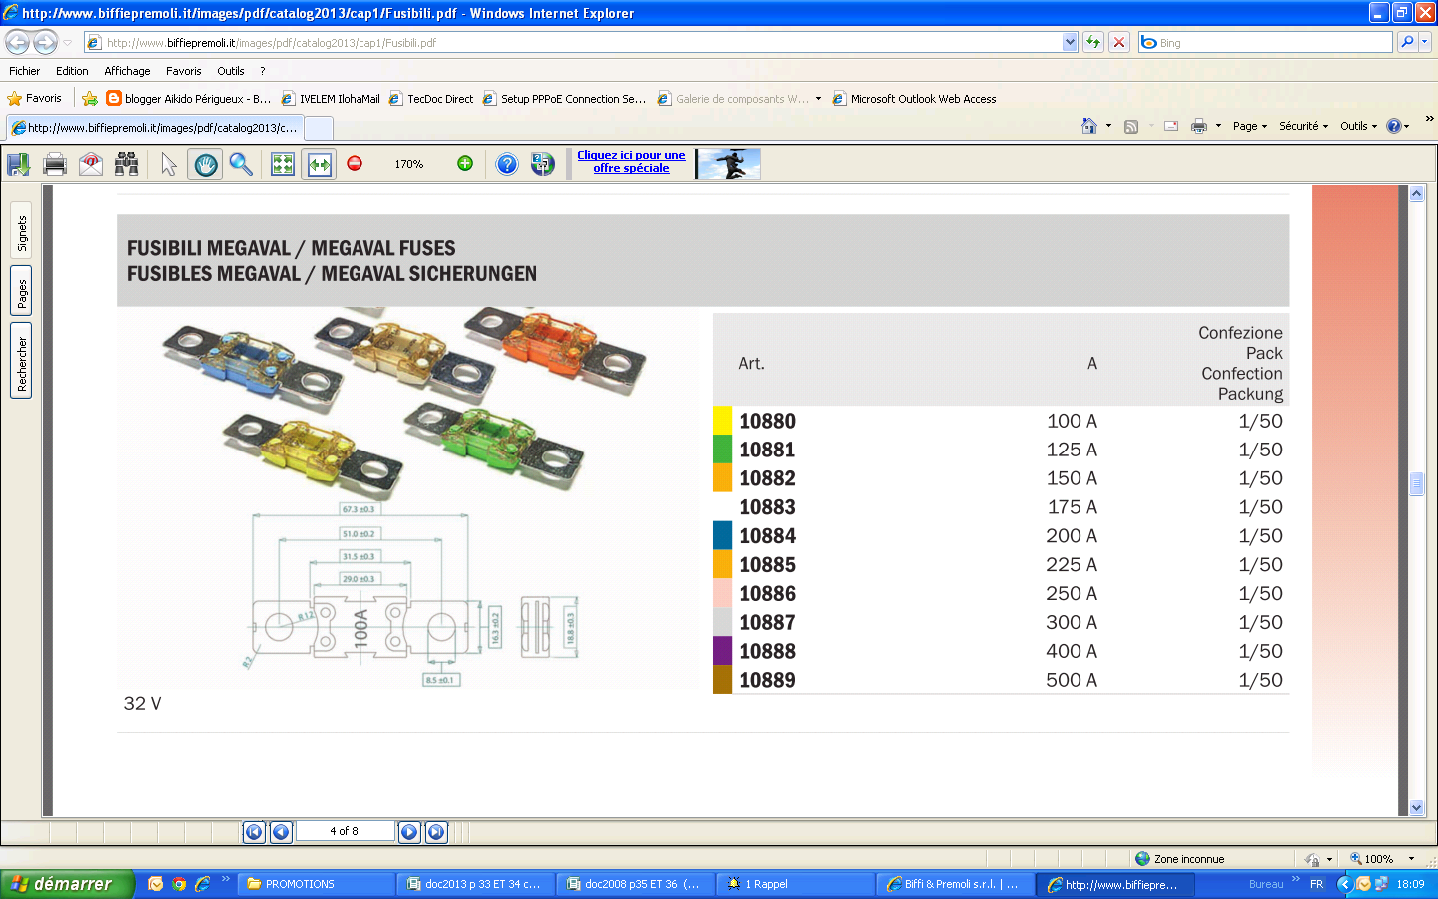Open search provider dropdown arrow
This screenshot has width=1438, height=899.
[x=1425, y=42]
